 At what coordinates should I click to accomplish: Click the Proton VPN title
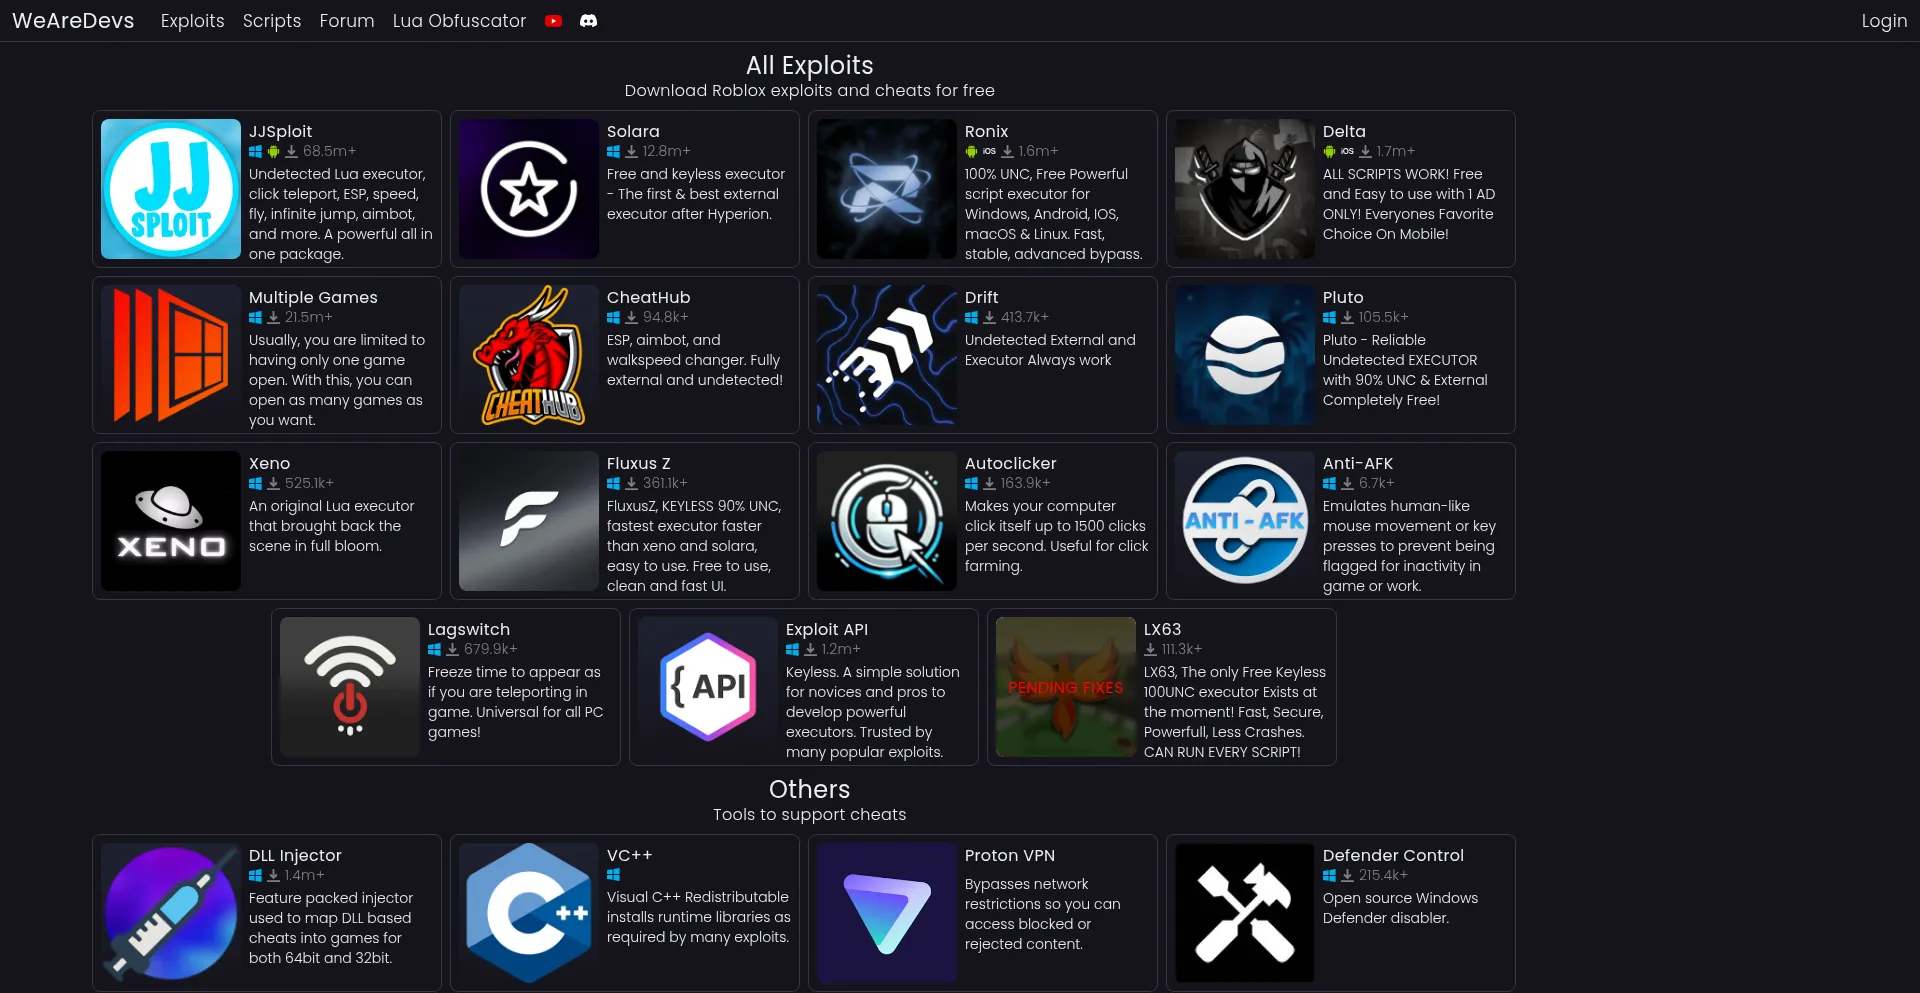[1010, 855]
